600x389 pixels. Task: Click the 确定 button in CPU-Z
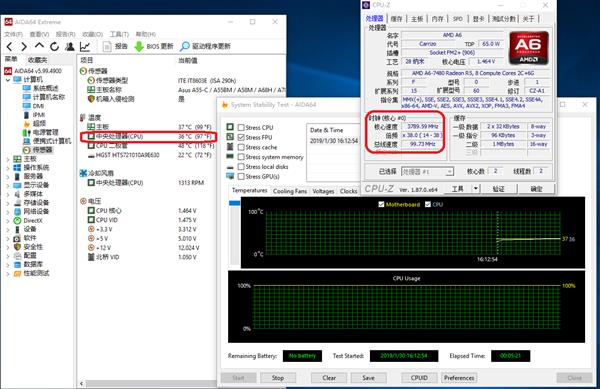pos(536,189)
